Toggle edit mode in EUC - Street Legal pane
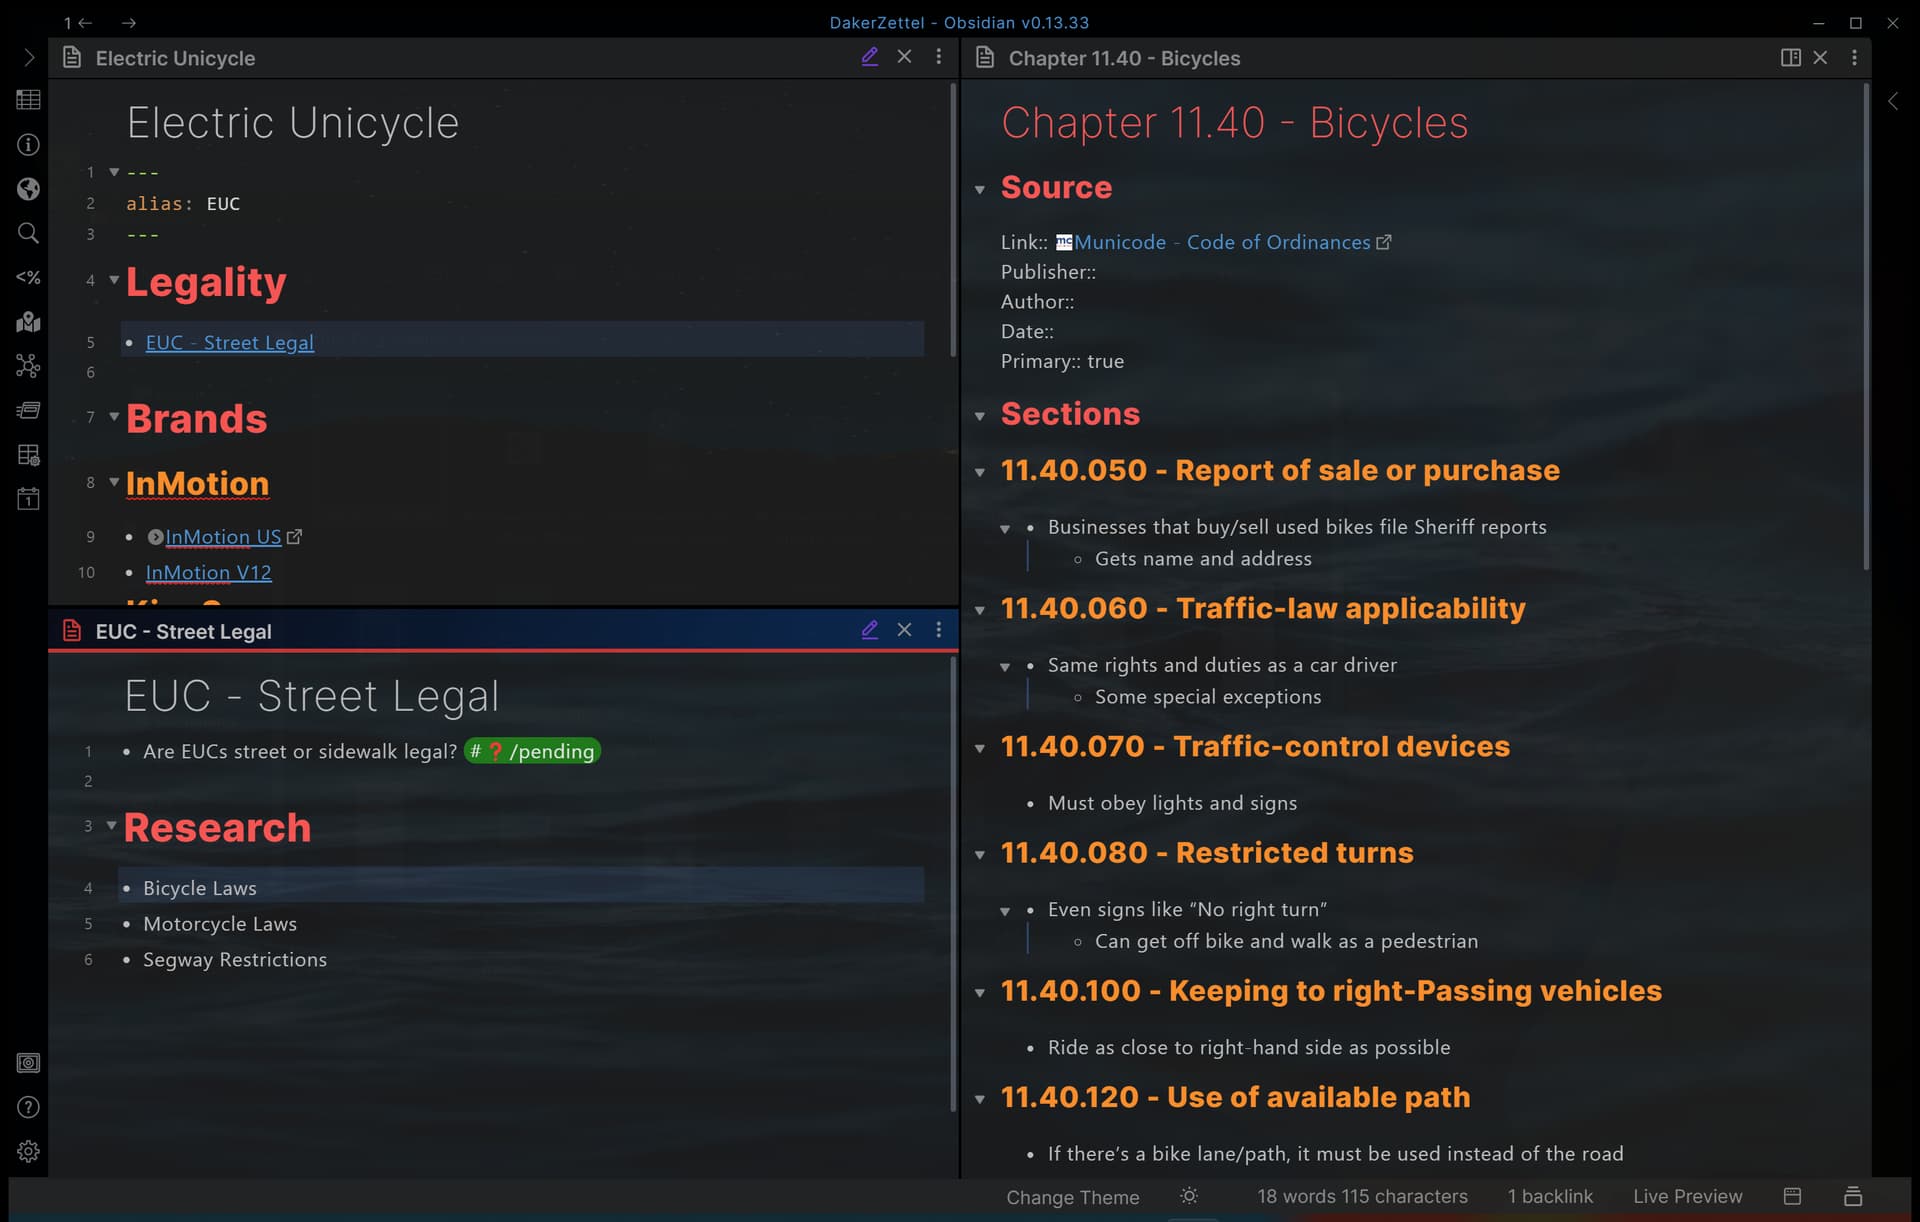The width and height of the screenshot is (1920, 1222). click(869, 630)
